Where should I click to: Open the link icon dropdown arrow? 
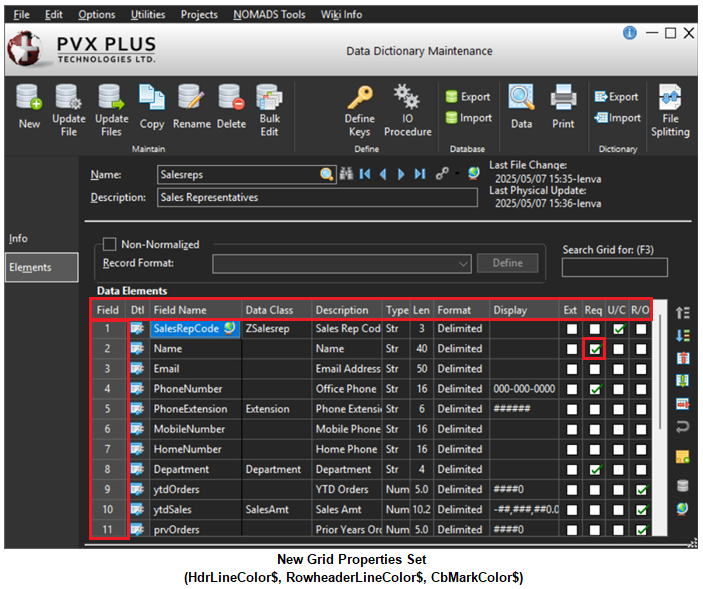pos(456,174)
